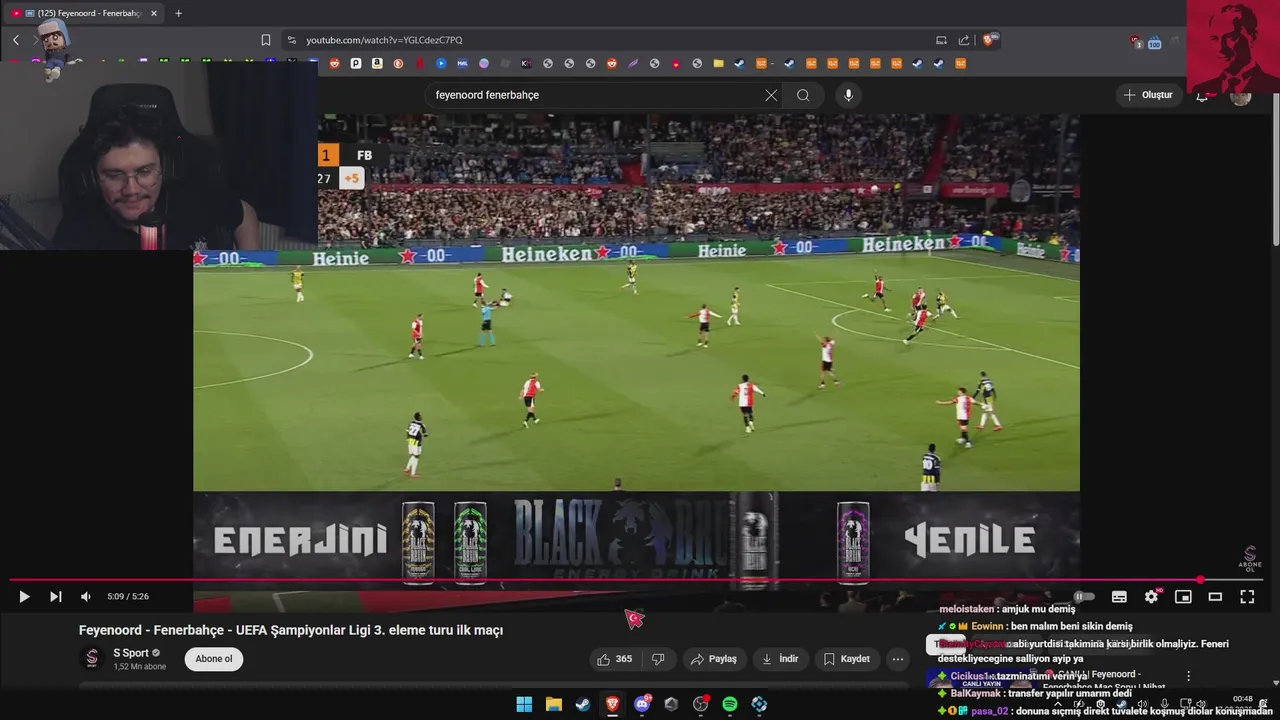Open the yellow folder bookmark
This screenshot has height=720, width=1280.
pyautogui.click(x=718, y=63)
